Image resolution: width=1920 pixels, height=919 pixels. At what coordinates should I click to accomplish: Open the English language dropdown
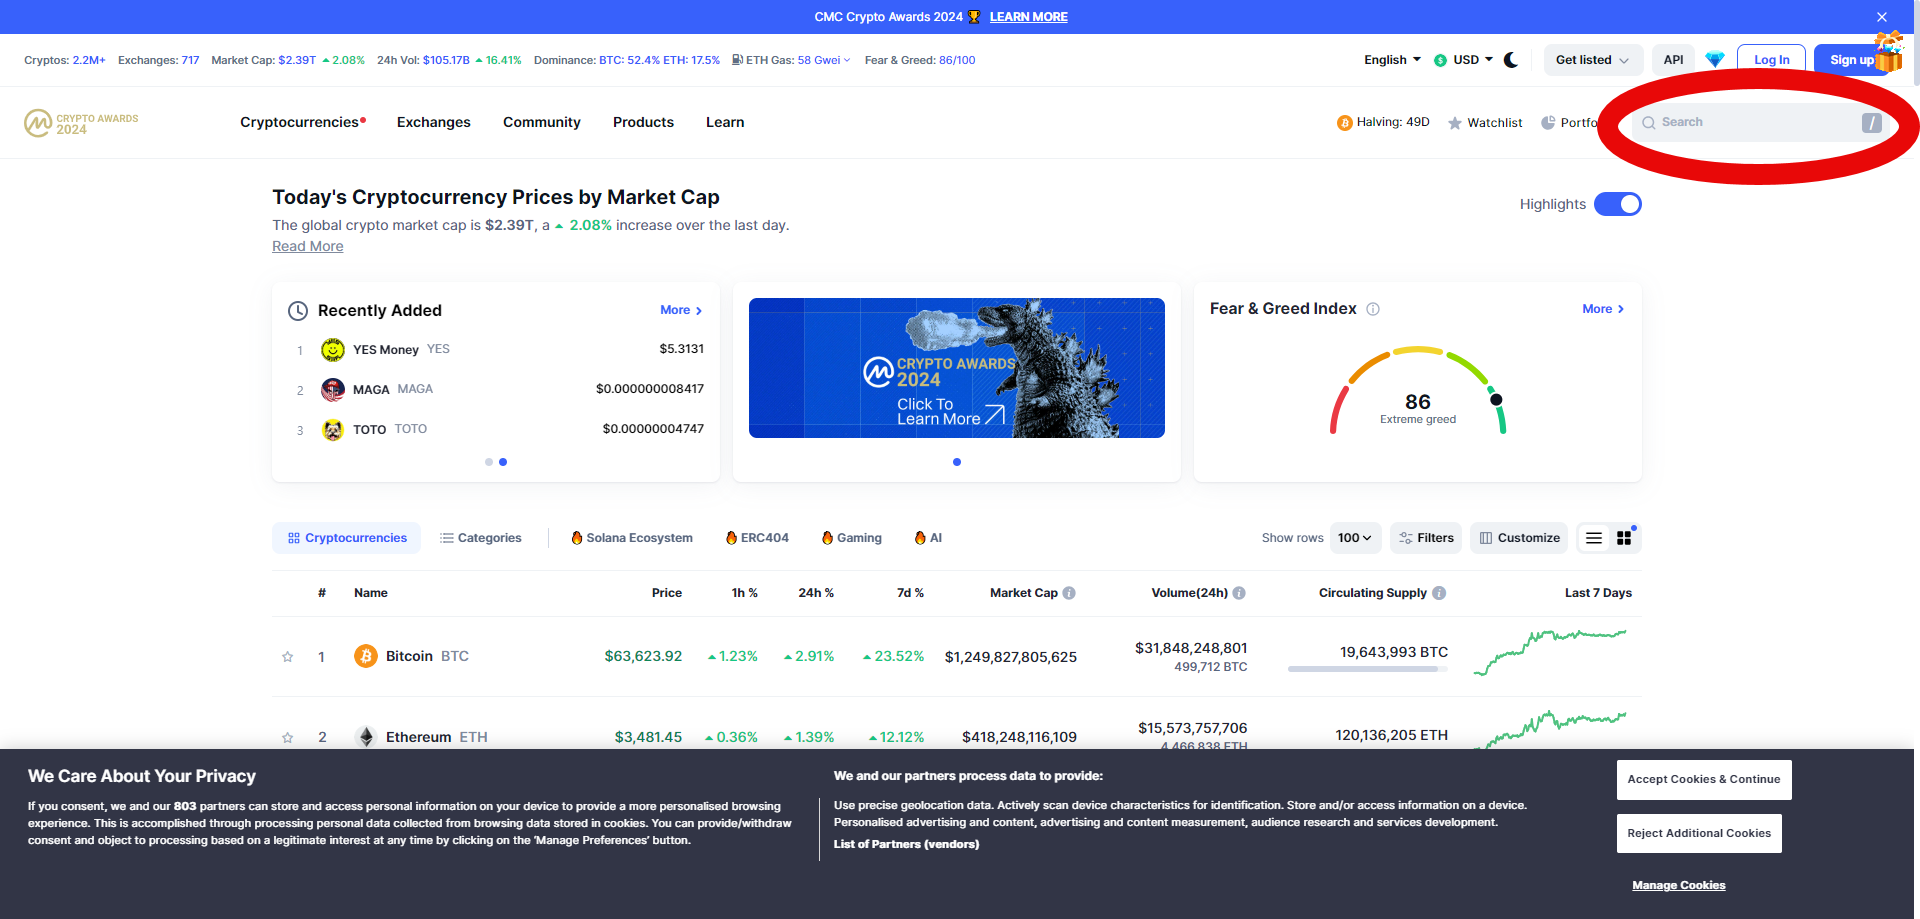1392,60
